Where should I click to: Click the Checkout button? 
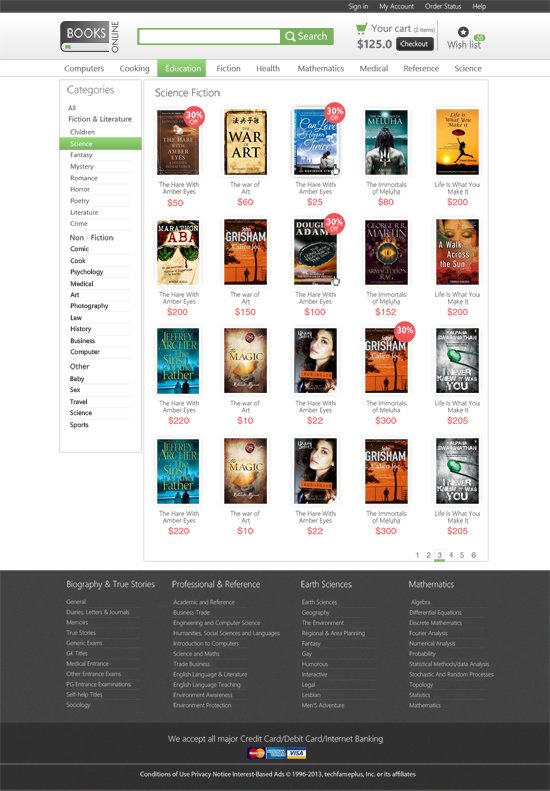pos(414,44)
